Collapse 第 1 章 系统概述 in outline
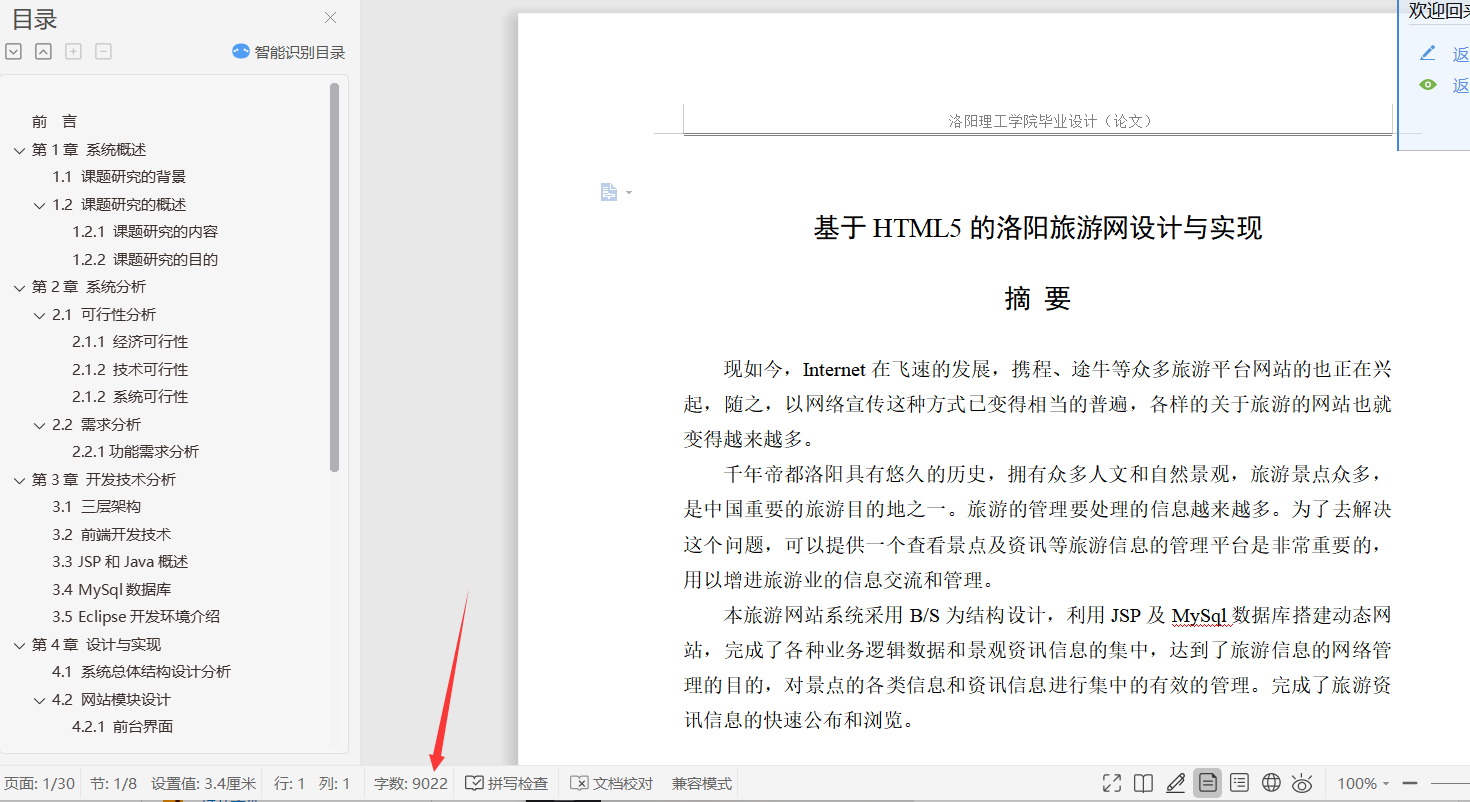This screenshot has height=802, width=1470. tap(18, 150)
